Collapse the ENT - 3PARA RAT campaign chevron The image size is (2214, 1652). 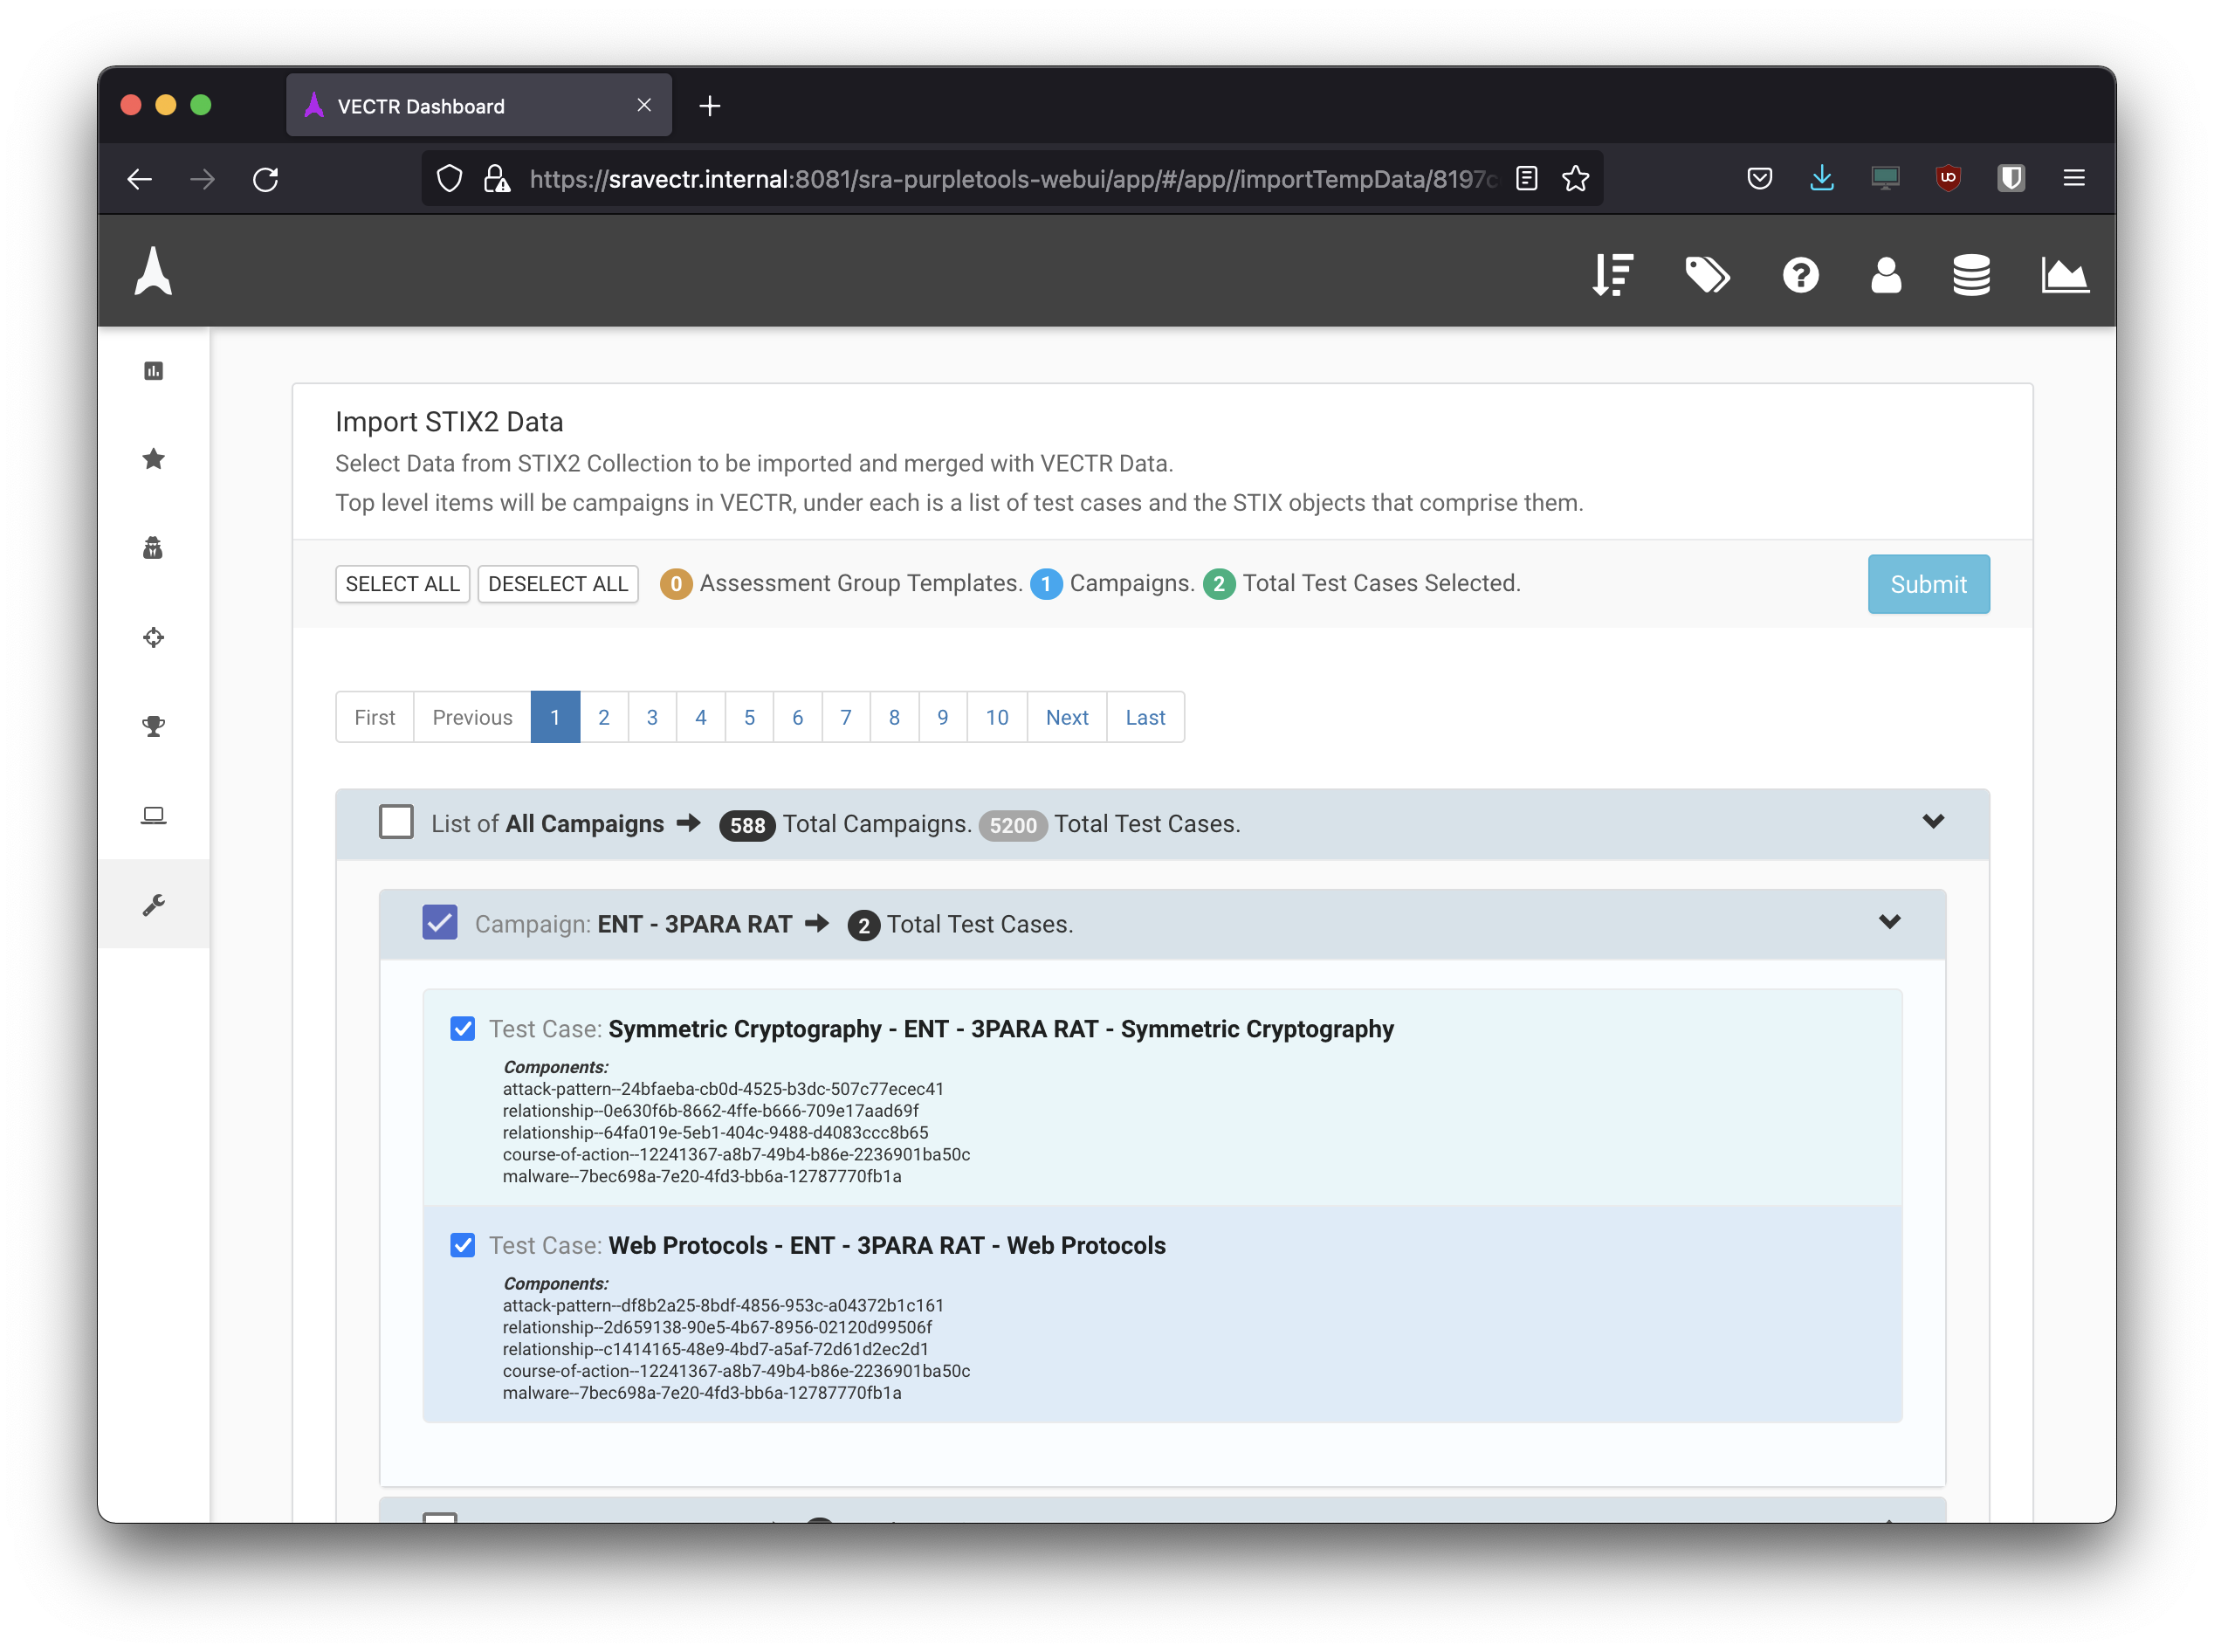(x=1889, y=922)
